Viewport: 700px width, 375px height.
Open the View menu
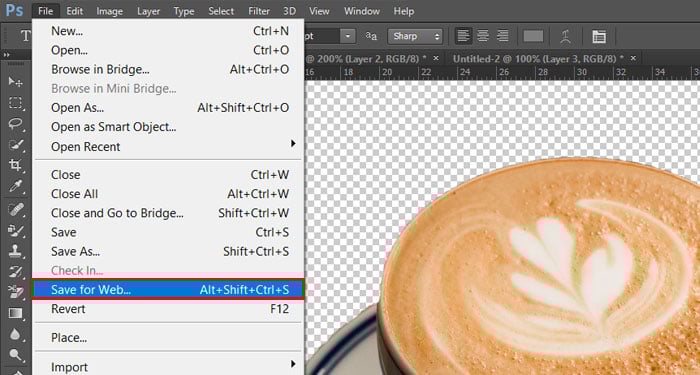coord(319,11)
